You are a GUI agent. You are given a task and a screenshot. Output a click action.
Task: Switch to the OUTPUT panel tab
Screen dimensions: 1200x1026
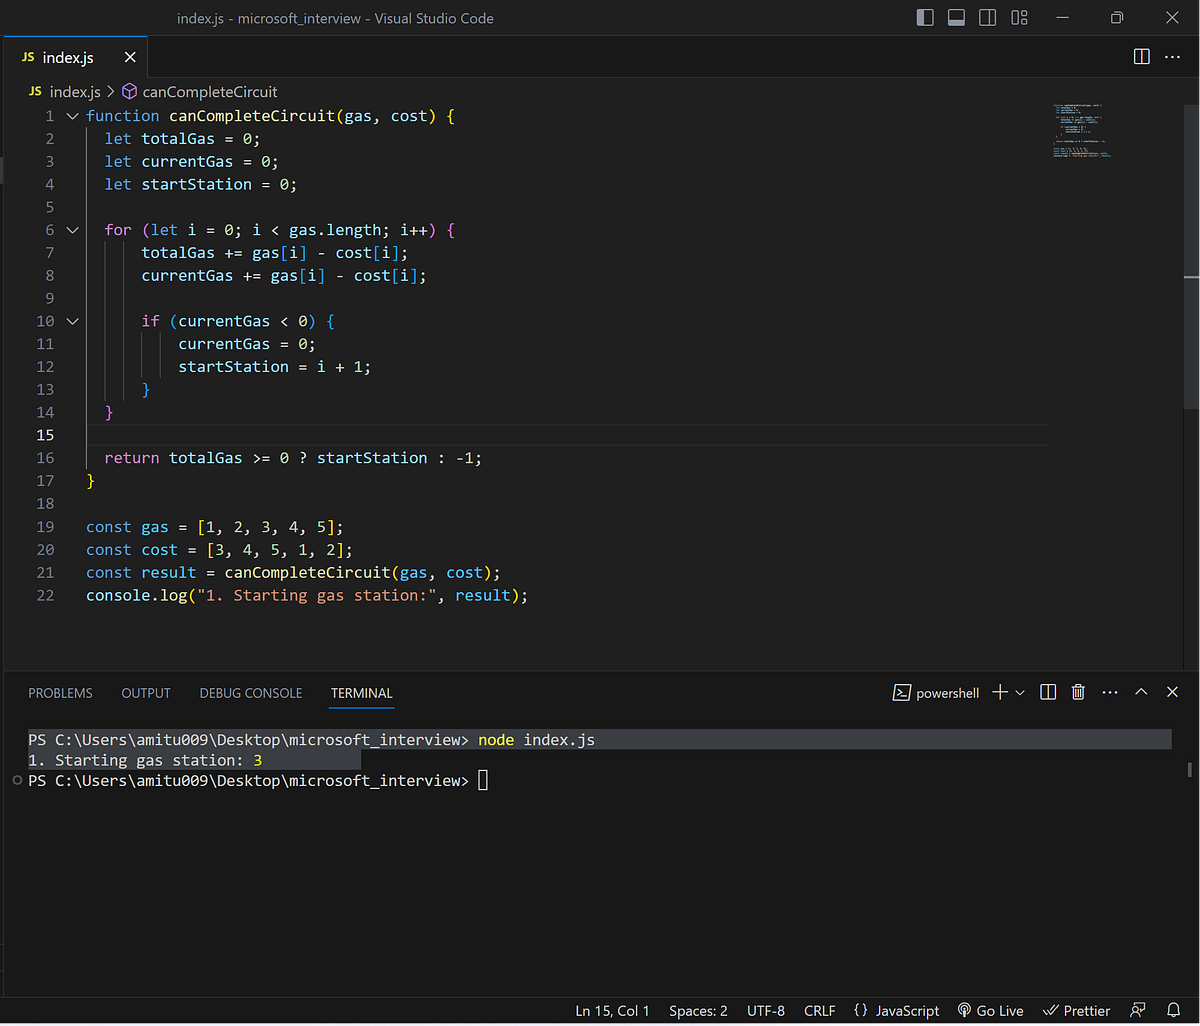click(146, 693)
